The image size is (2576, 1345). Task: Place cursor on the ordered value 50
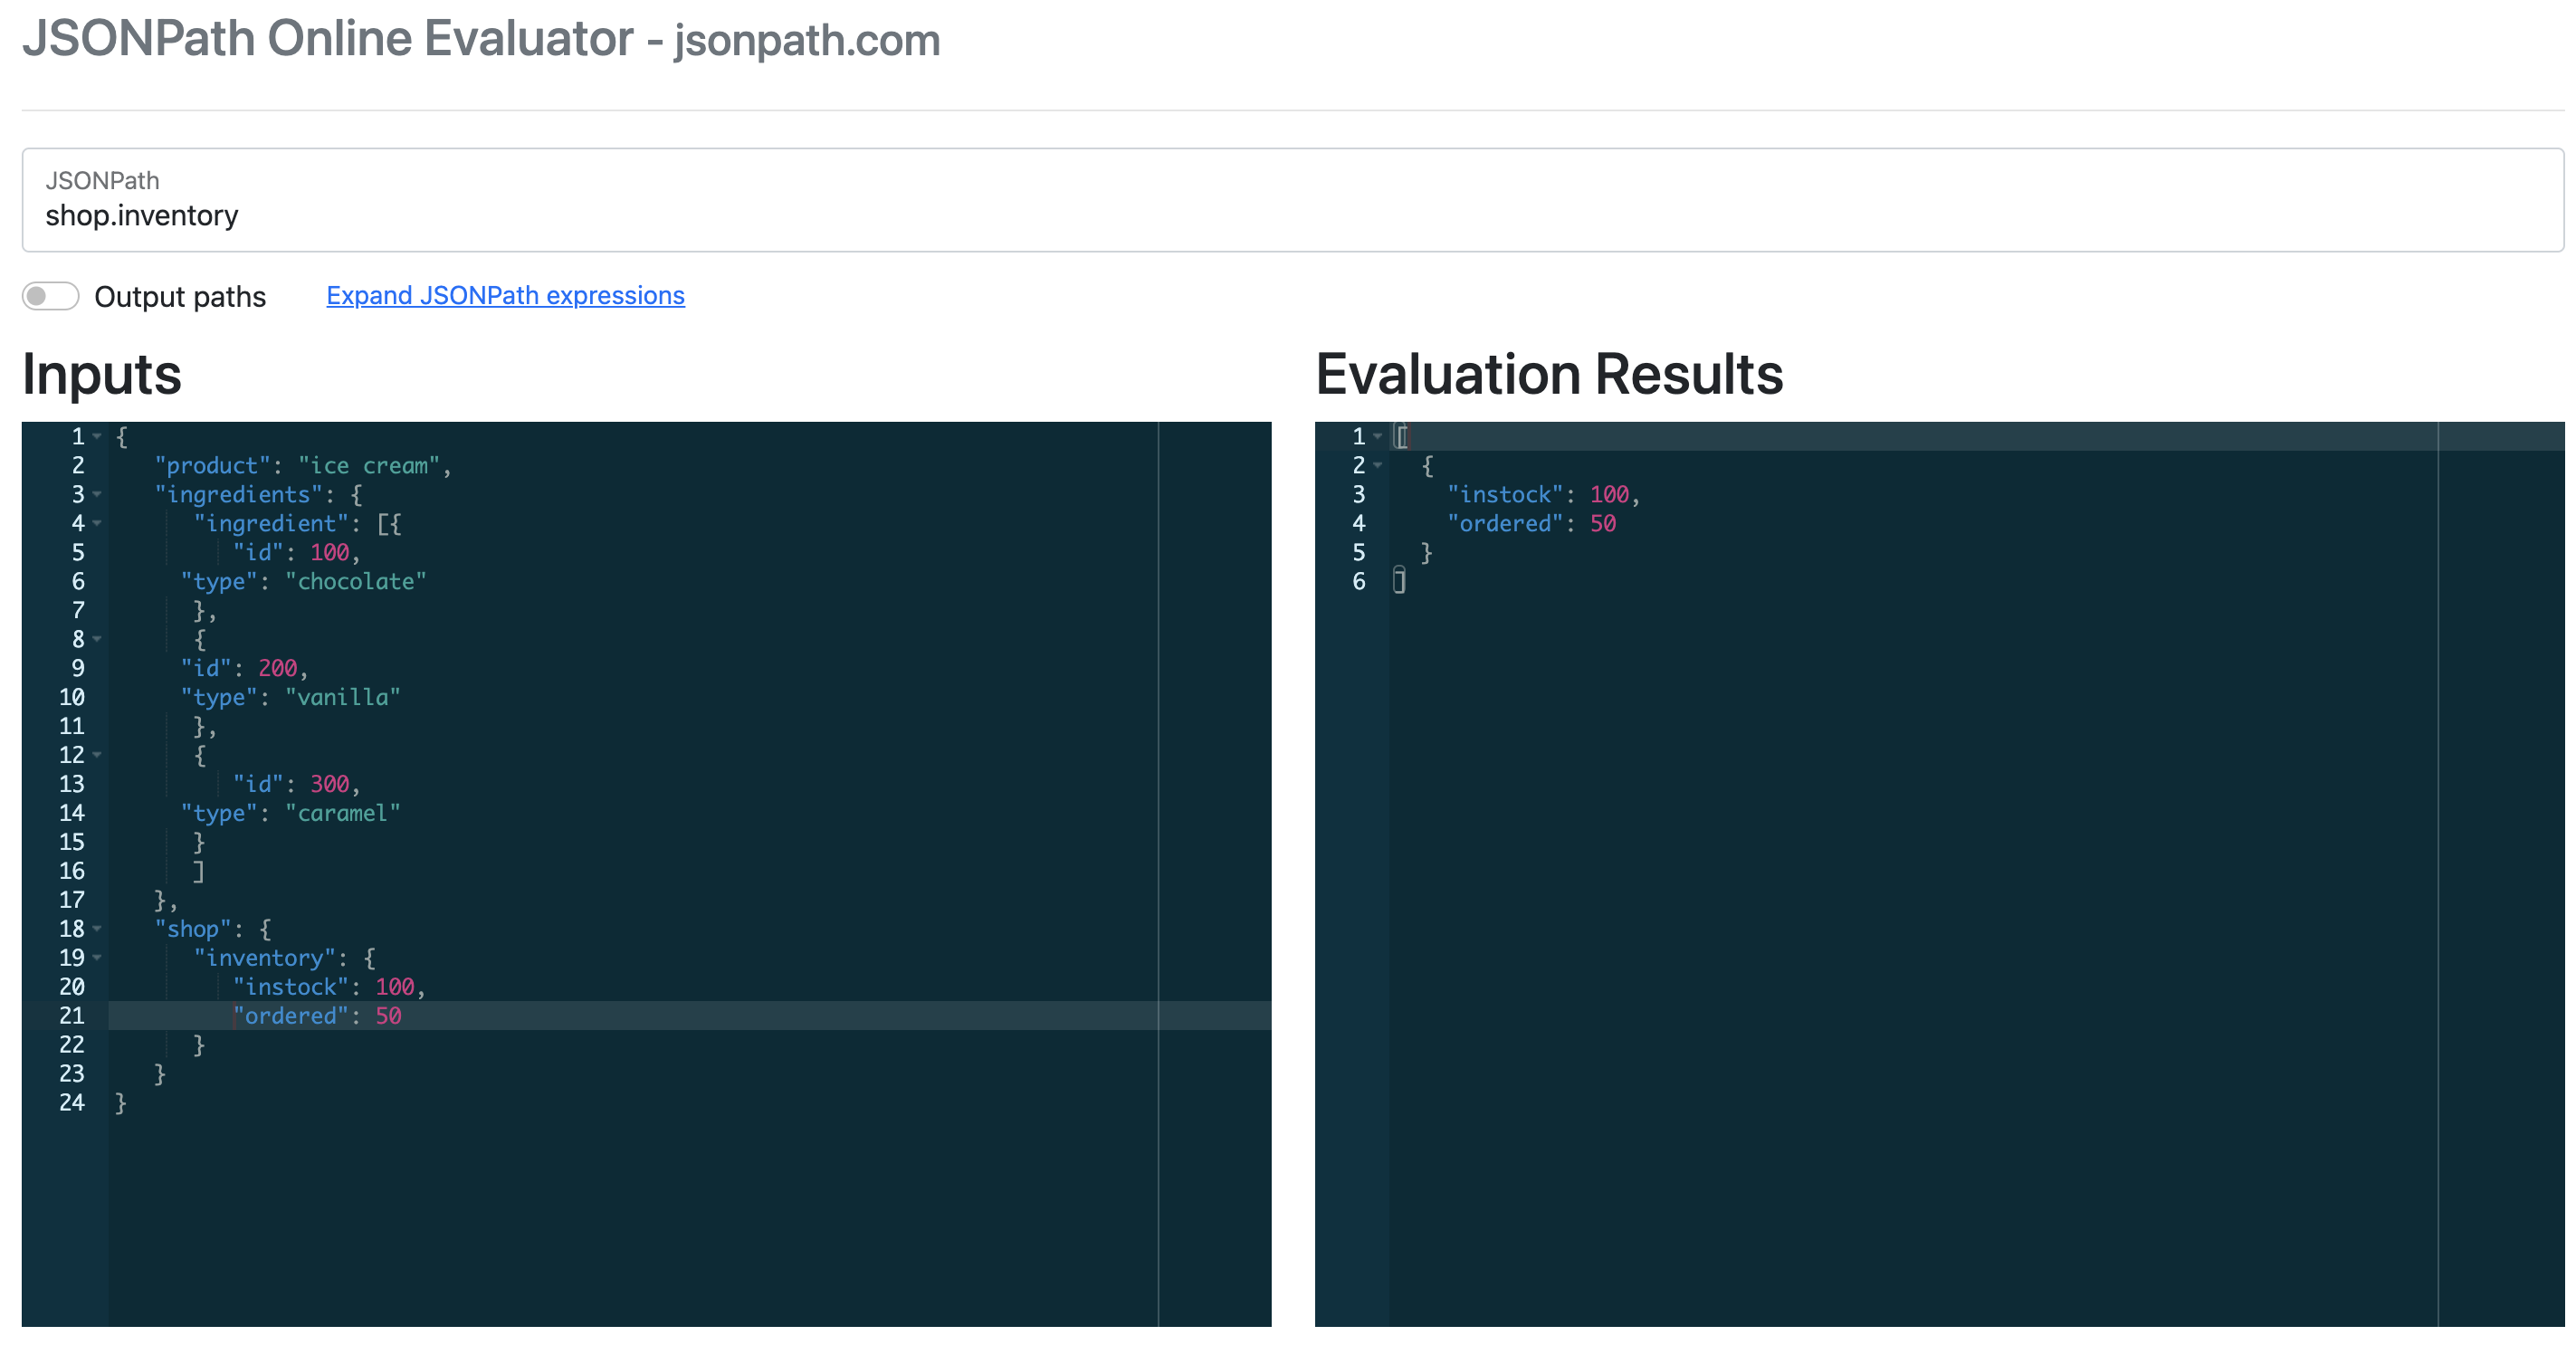pos(390,1015)
